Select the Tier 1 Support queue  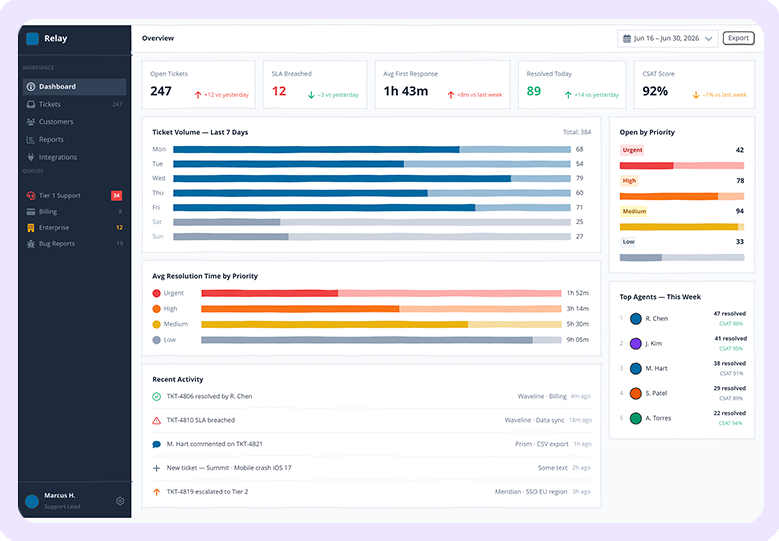pyautogui.click(x=74, y=196)
